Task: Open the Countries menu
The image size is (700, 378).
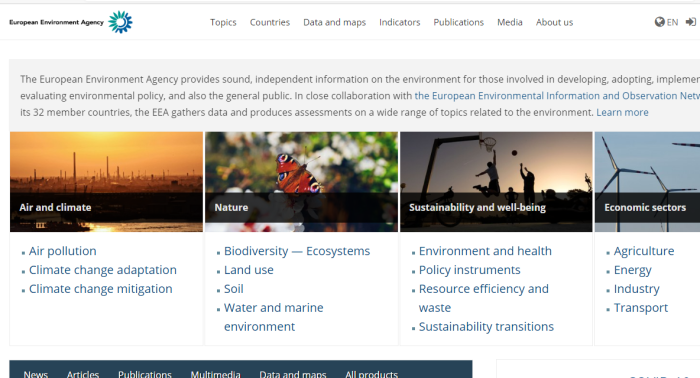Action: (x=270, y=22)
